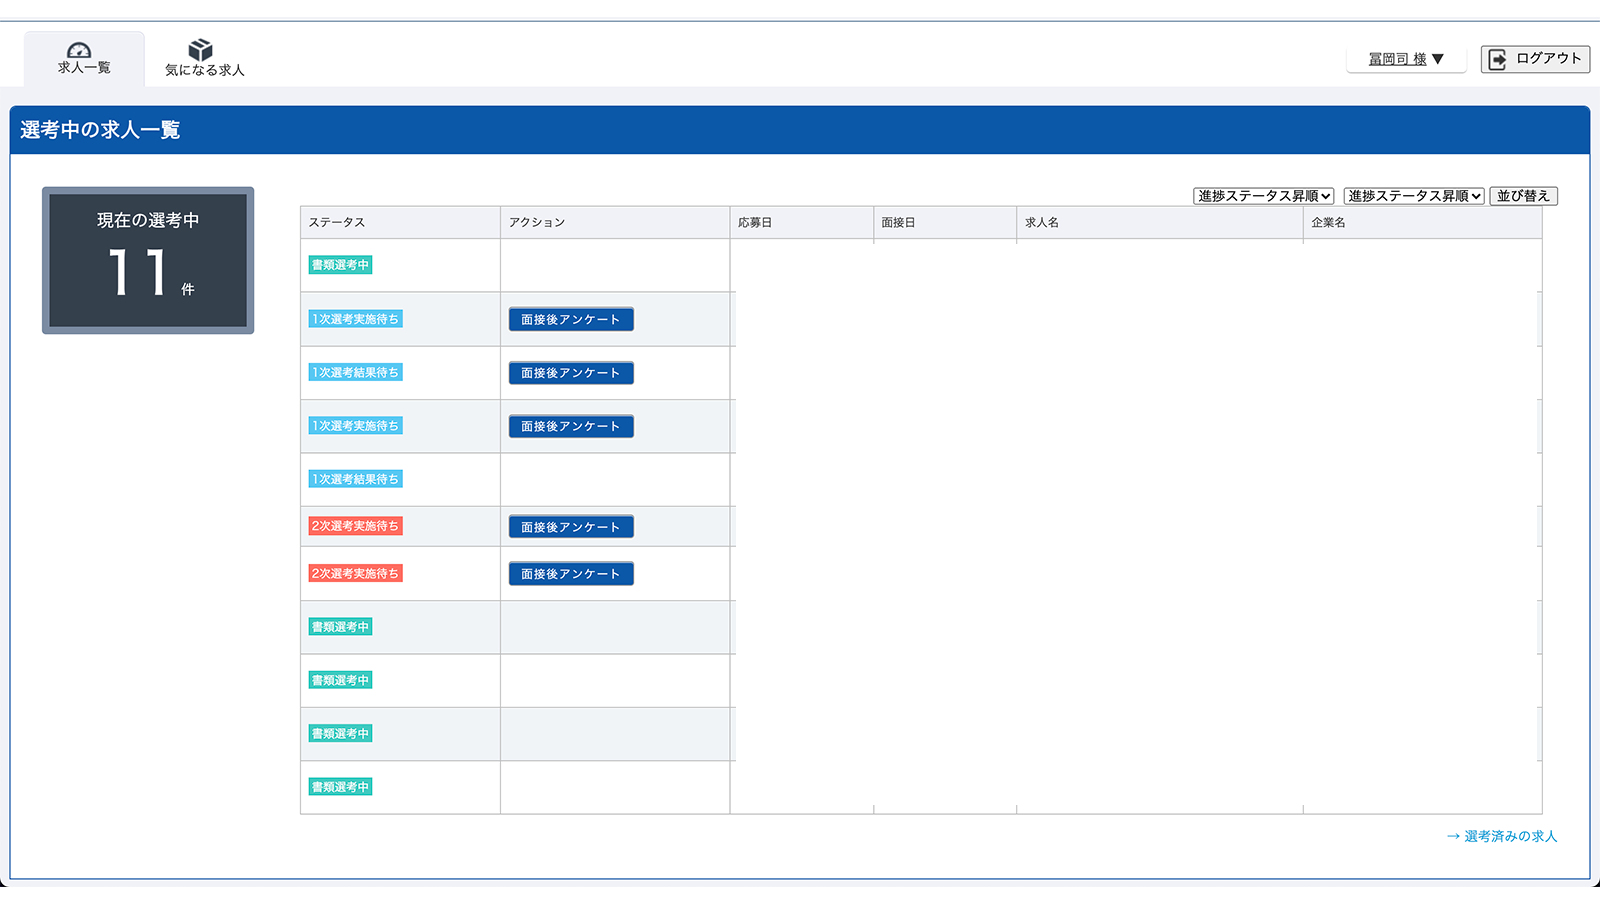Click the 選考中の求人一覧 page heading
Screen dimensions: 1600x900
click(100, 130)
